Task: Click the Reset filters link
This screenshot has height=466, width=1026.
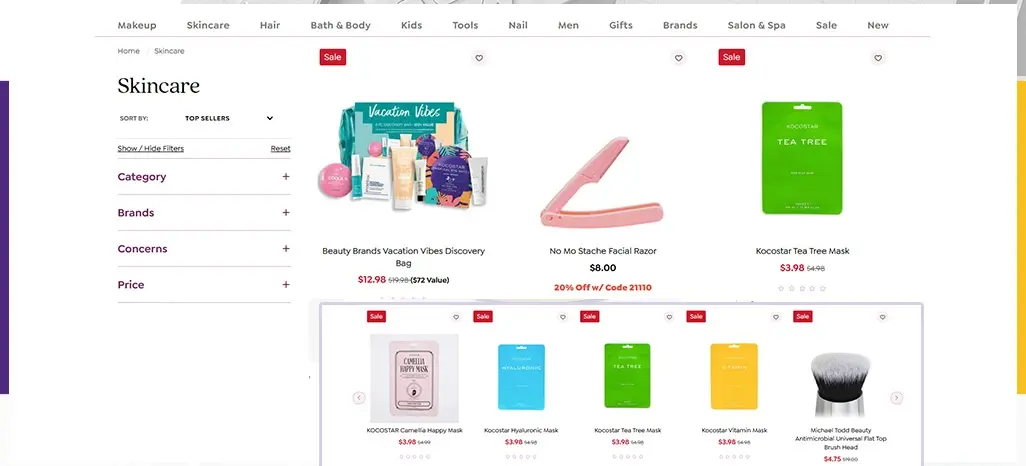Action: tap(281, 149)
